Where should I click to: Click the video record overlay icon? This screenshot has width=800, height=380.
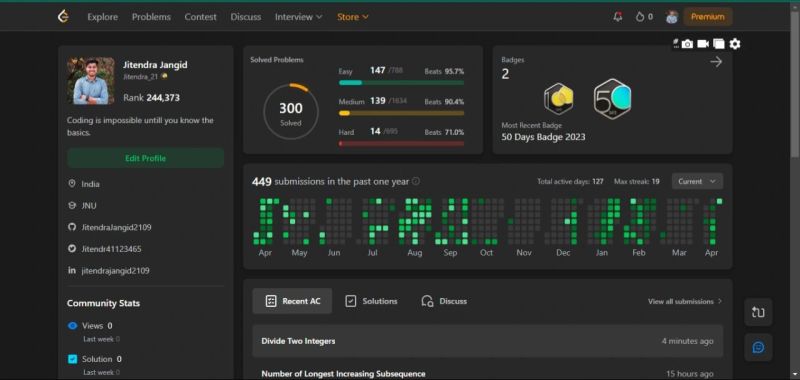pos(703,44)
